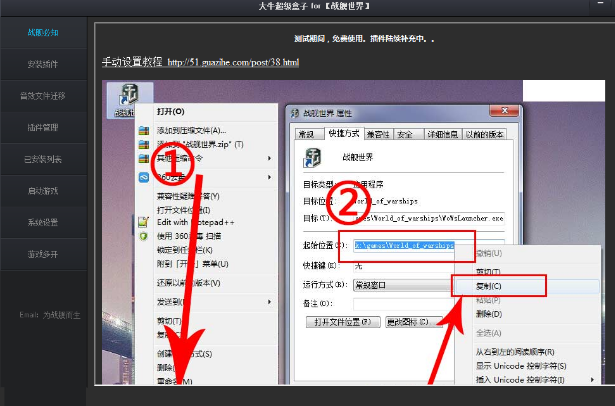
Task: Expand the 发送到 submenu arrow in tutorial menu
Action: (x=269, y=302)
